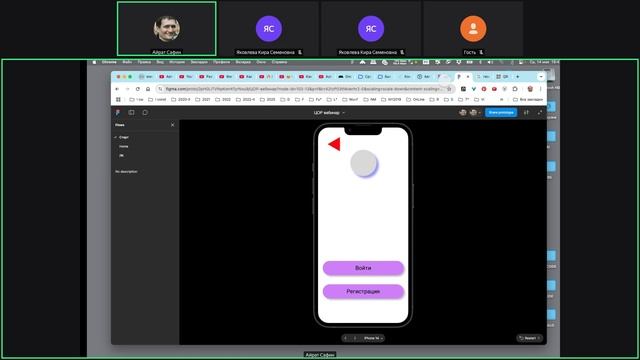Open the prototype options icon beside Share

(x=526, y=113)
